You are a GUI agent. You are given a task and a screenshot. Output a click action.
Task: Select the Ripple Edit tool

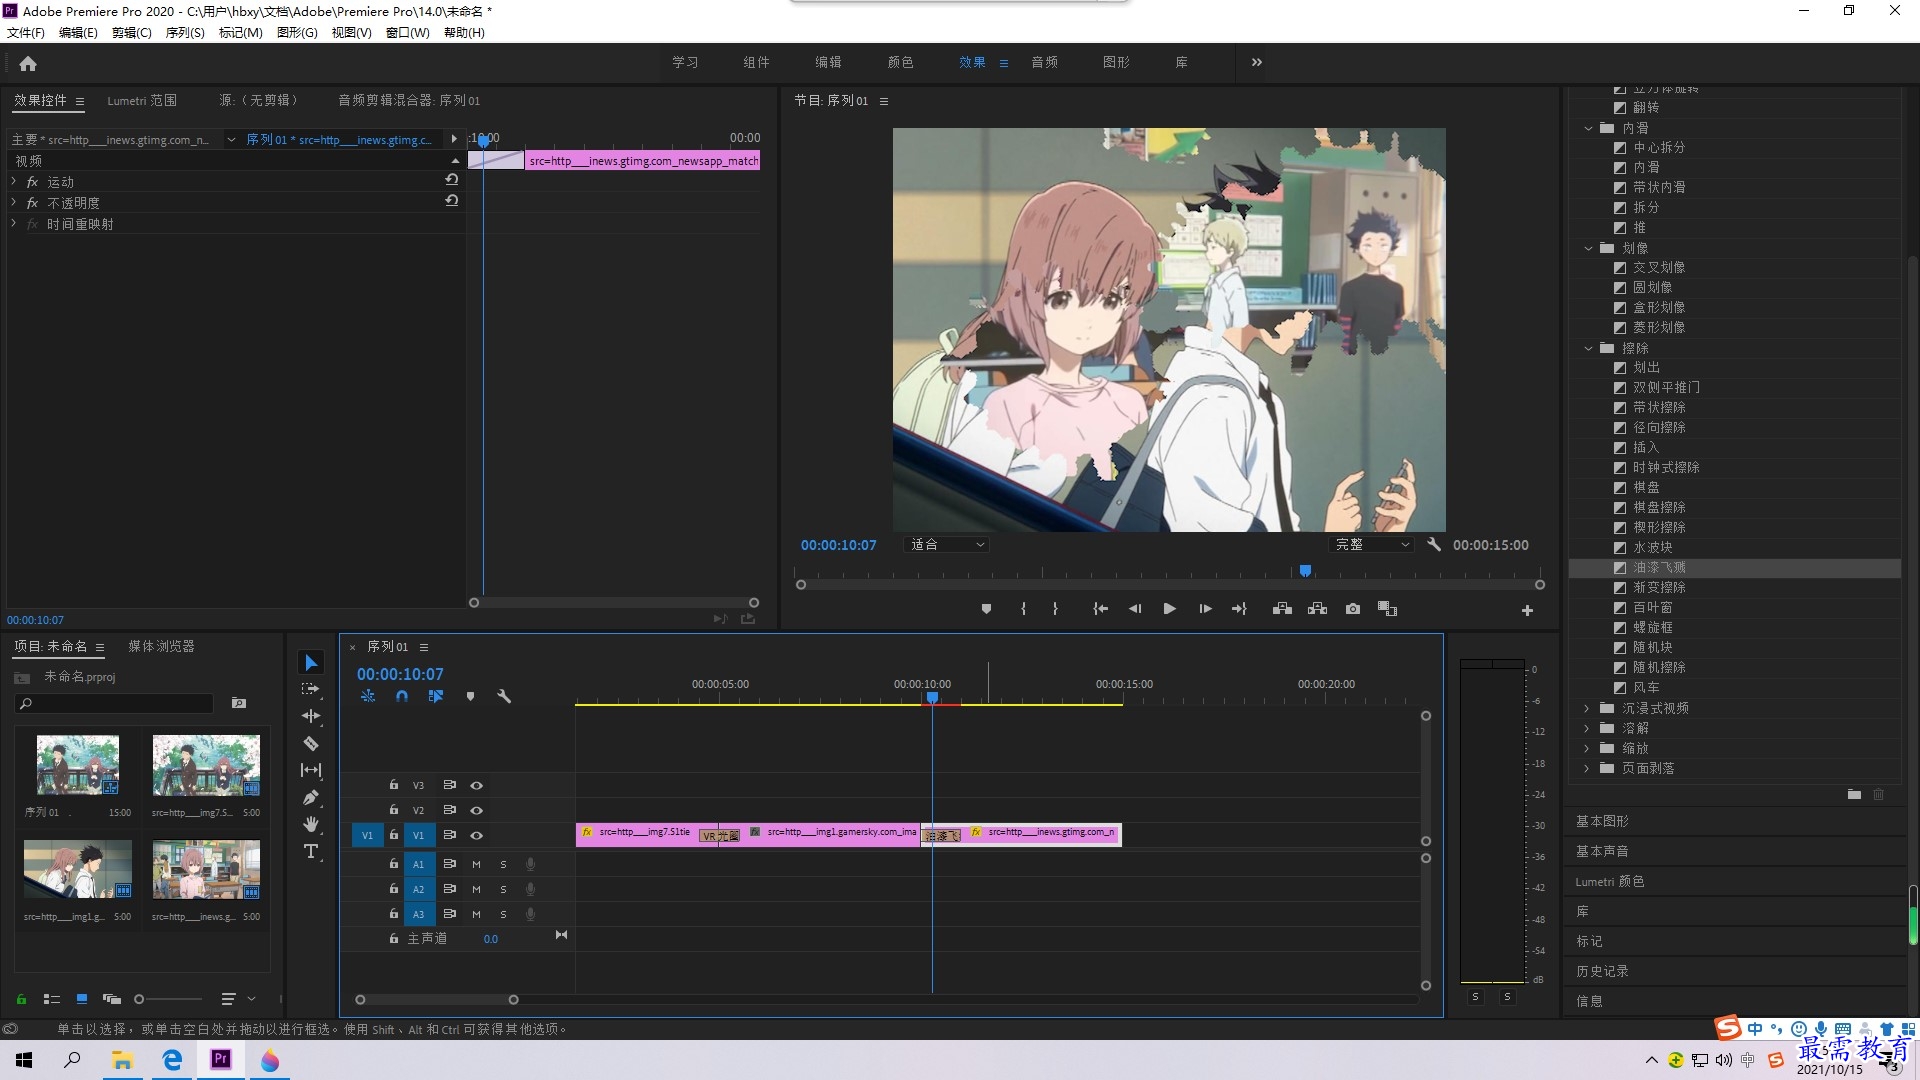[311, 716]
